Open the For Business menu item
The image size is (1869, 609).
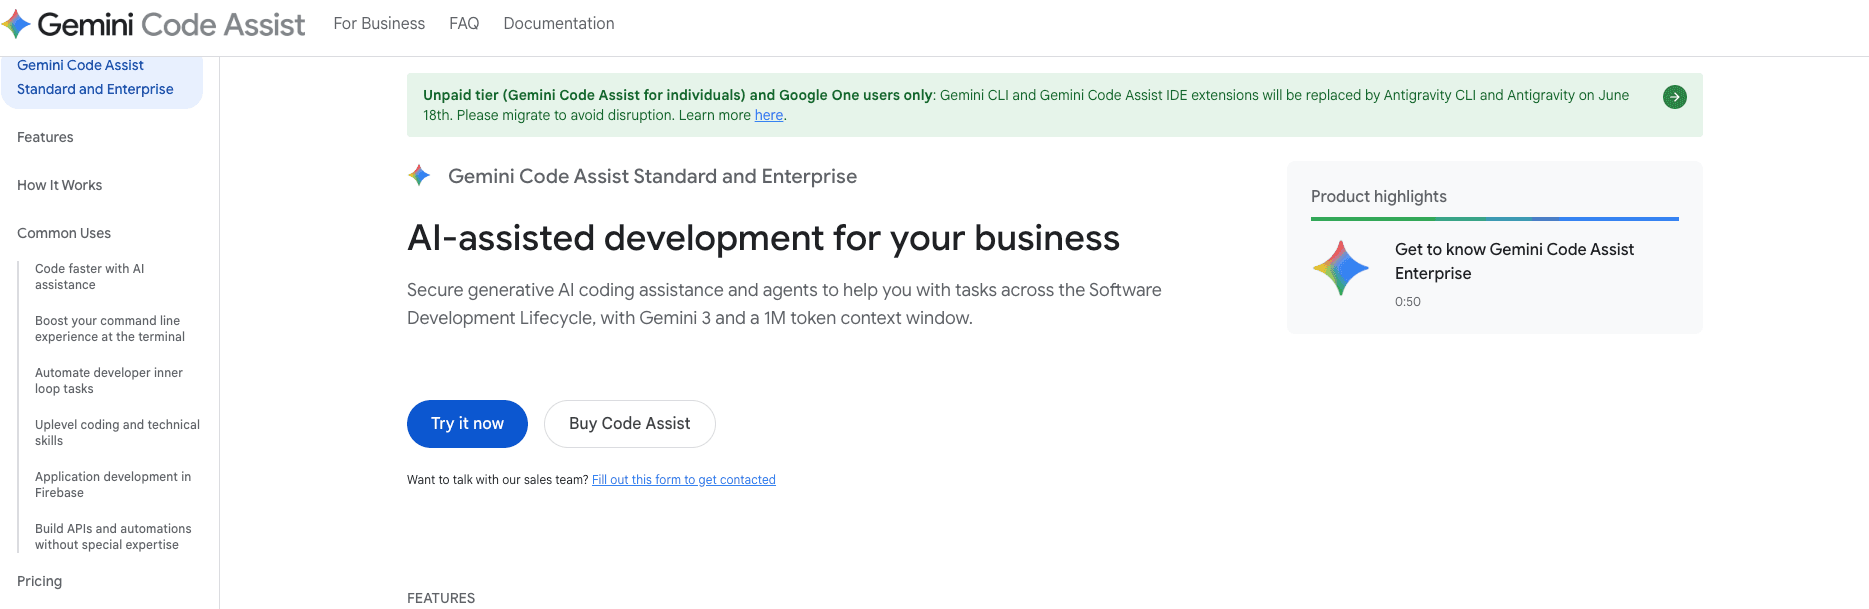379,24
